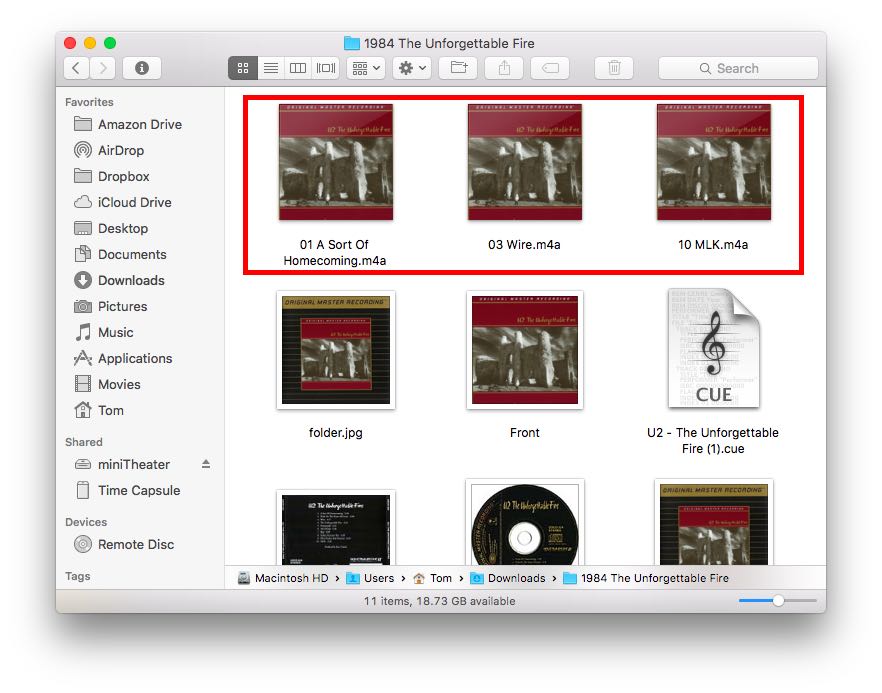Select the U2 Unforgettable Fire (1).cue file
882x693 pixels.
(x=714, y=348)
